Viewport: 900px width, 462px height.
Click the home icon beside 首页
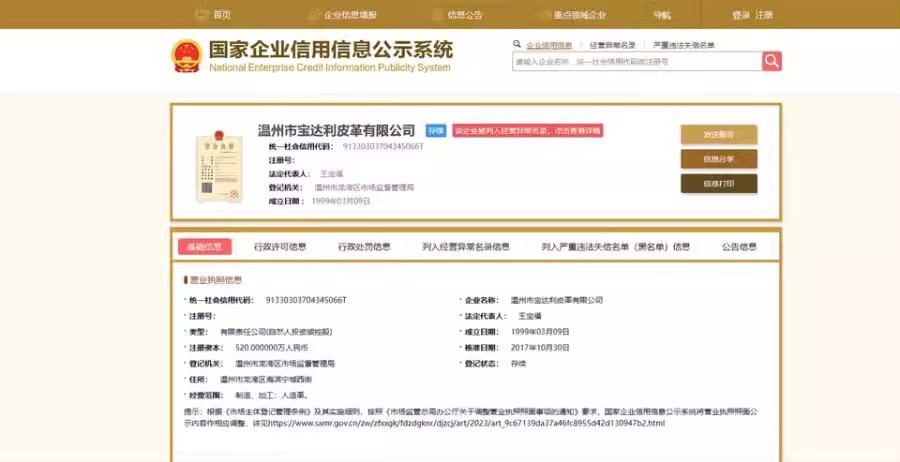click(x=201, y=15)
